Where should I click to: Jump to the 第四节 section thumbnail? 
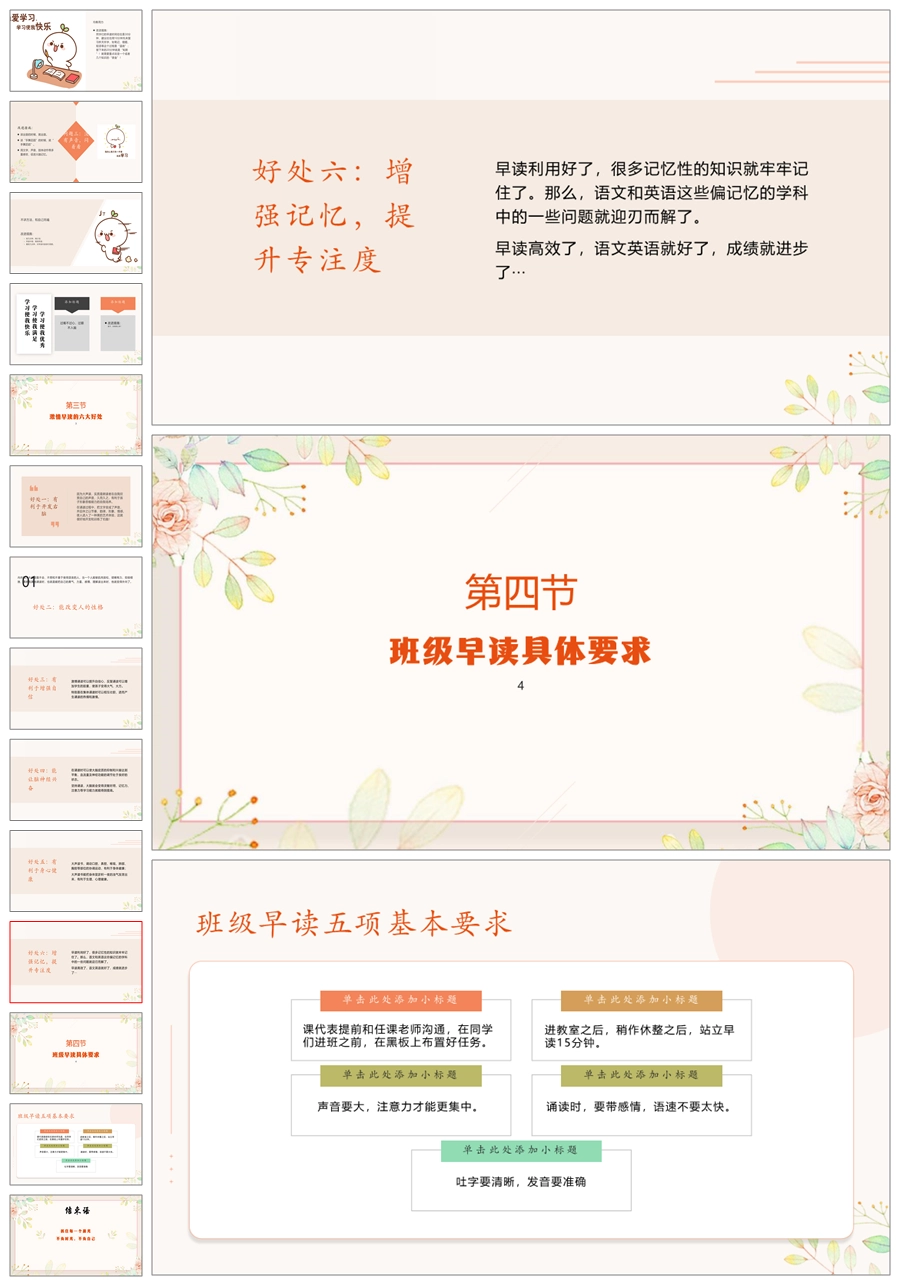[x=76, y=1053]
